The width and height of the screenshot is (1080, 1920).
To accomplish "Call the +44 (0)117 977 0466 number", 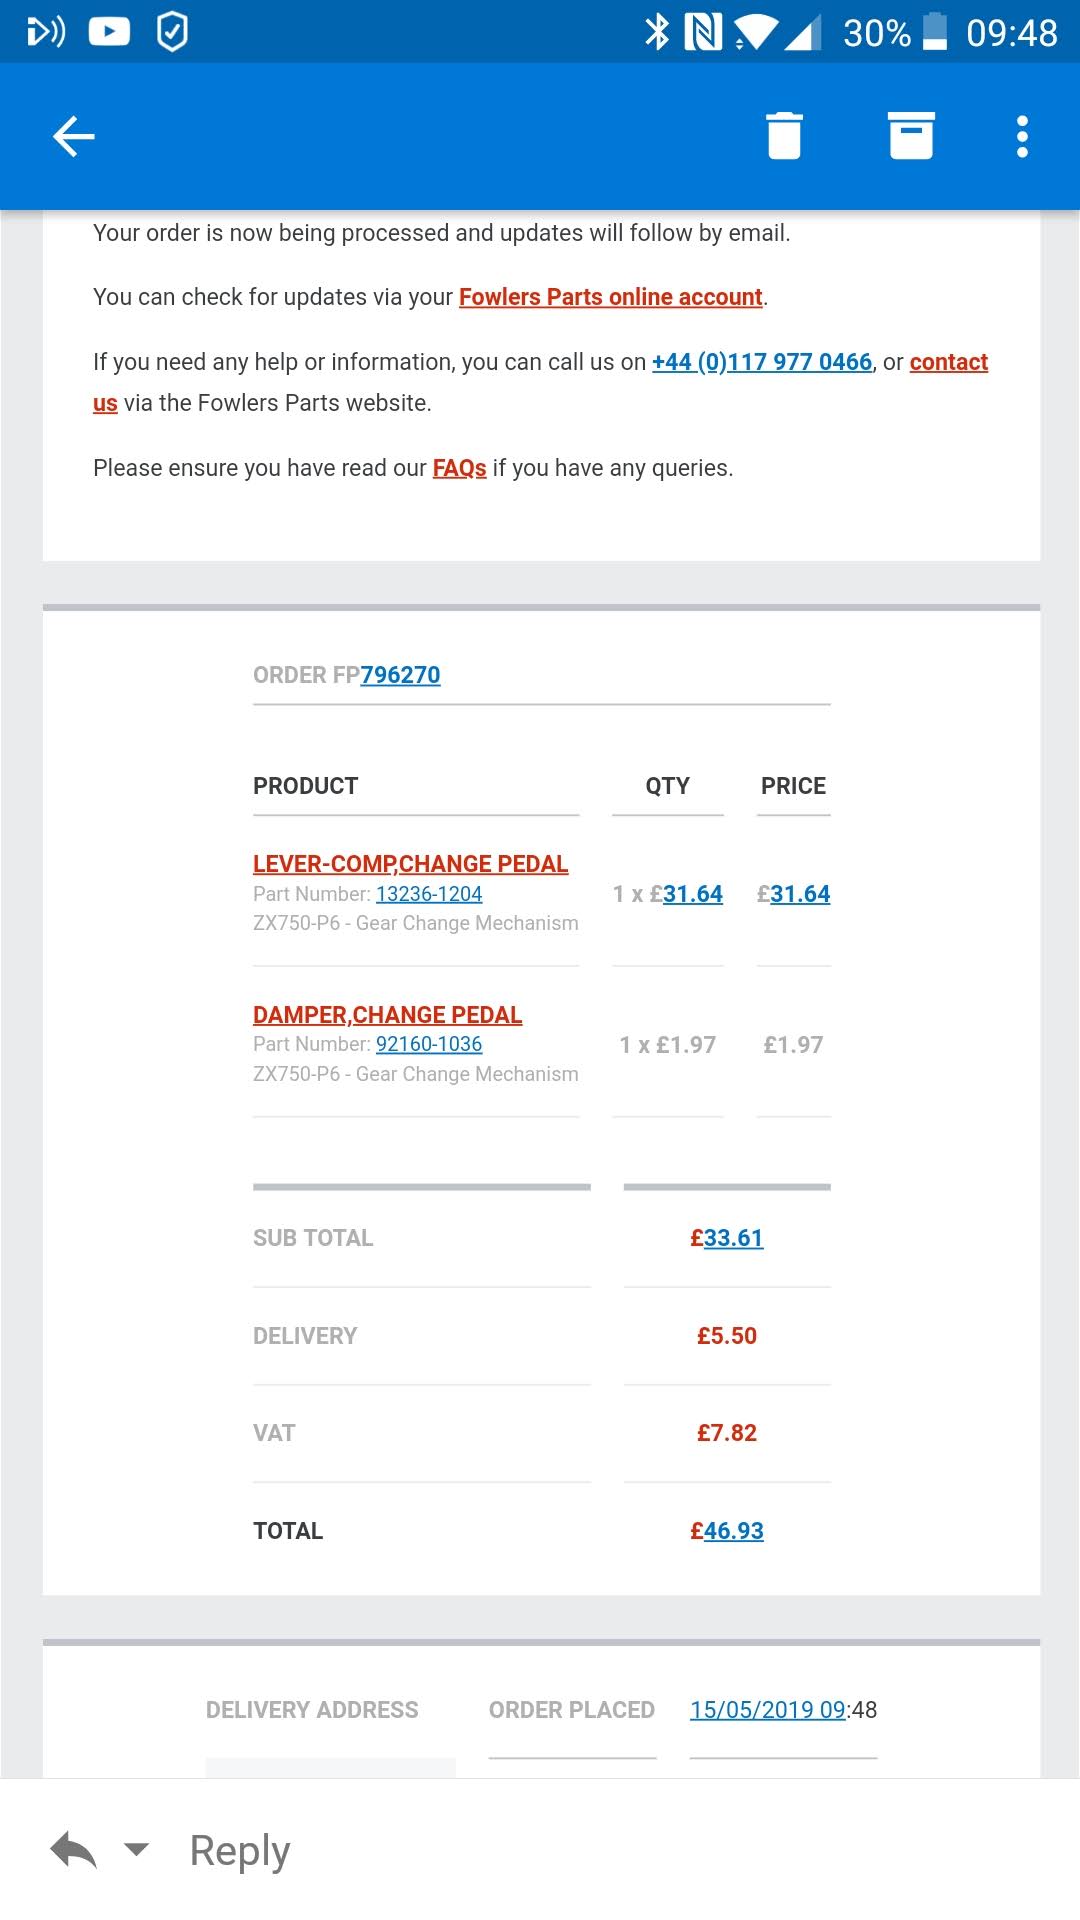I will coord(762,362).
